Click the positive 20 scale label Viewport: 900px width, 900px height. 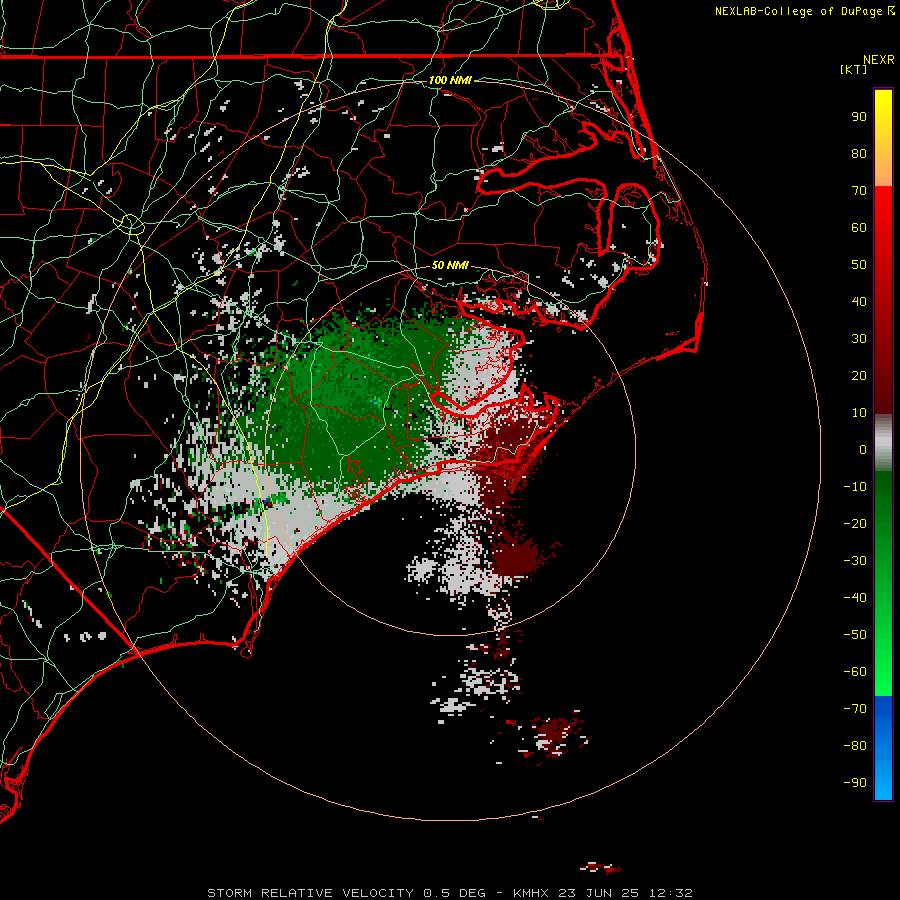(x=859, y=376)
